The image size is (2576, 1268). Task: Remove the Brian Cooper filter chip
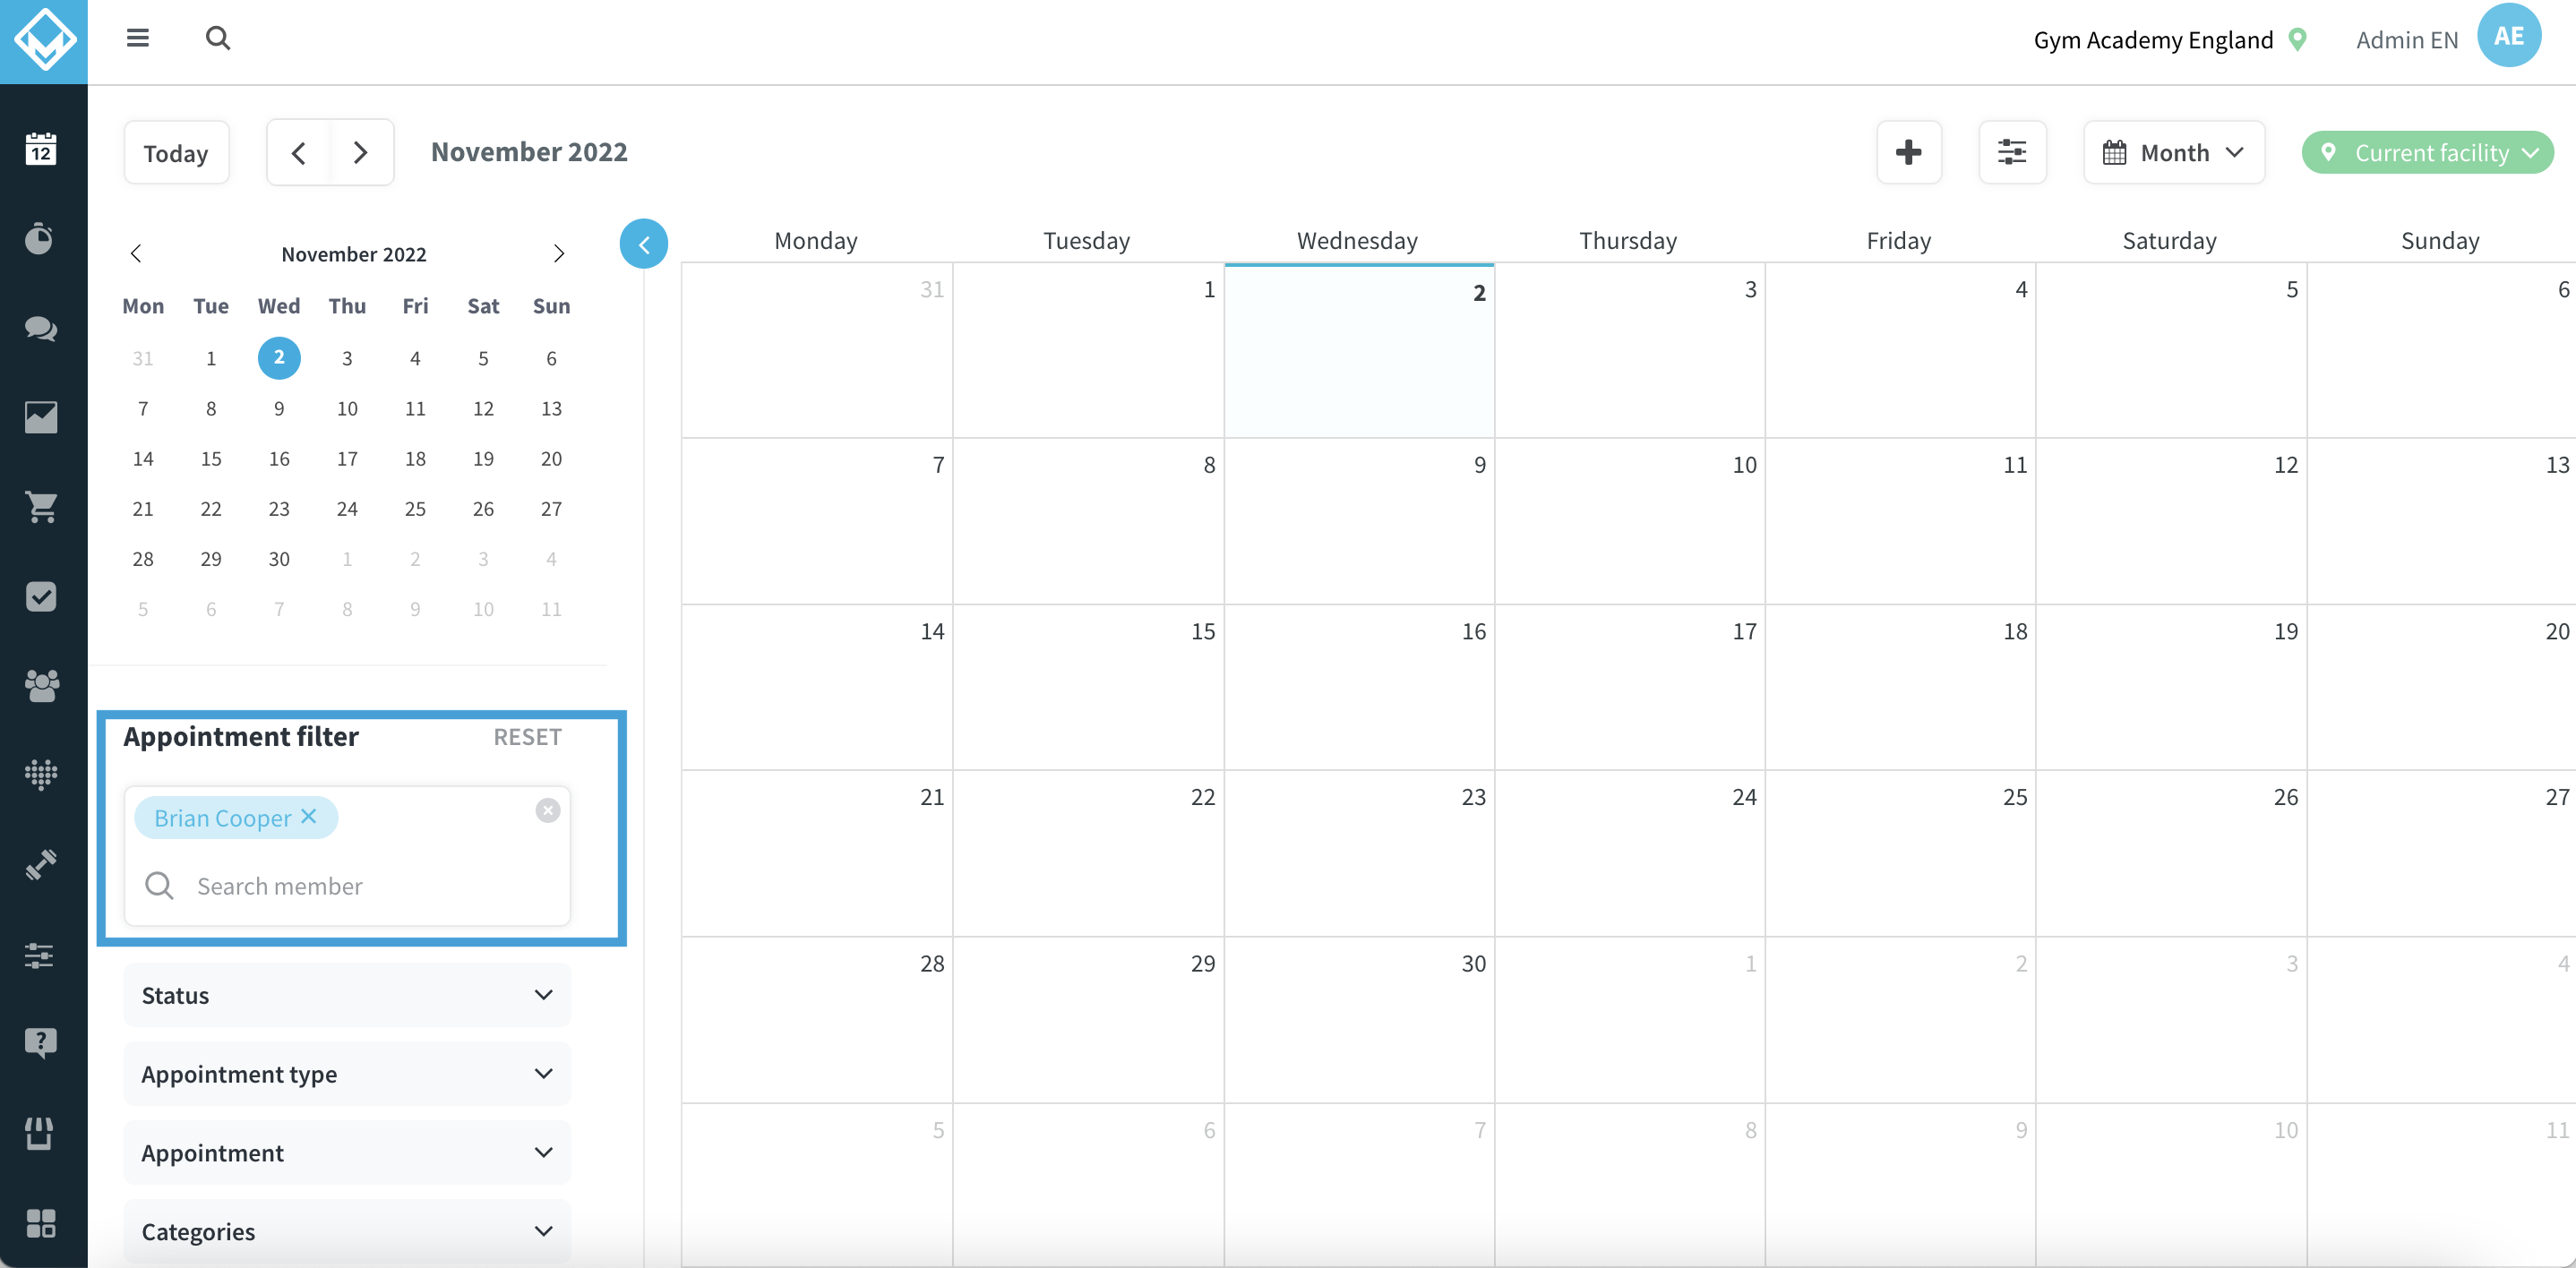(309, 816)
